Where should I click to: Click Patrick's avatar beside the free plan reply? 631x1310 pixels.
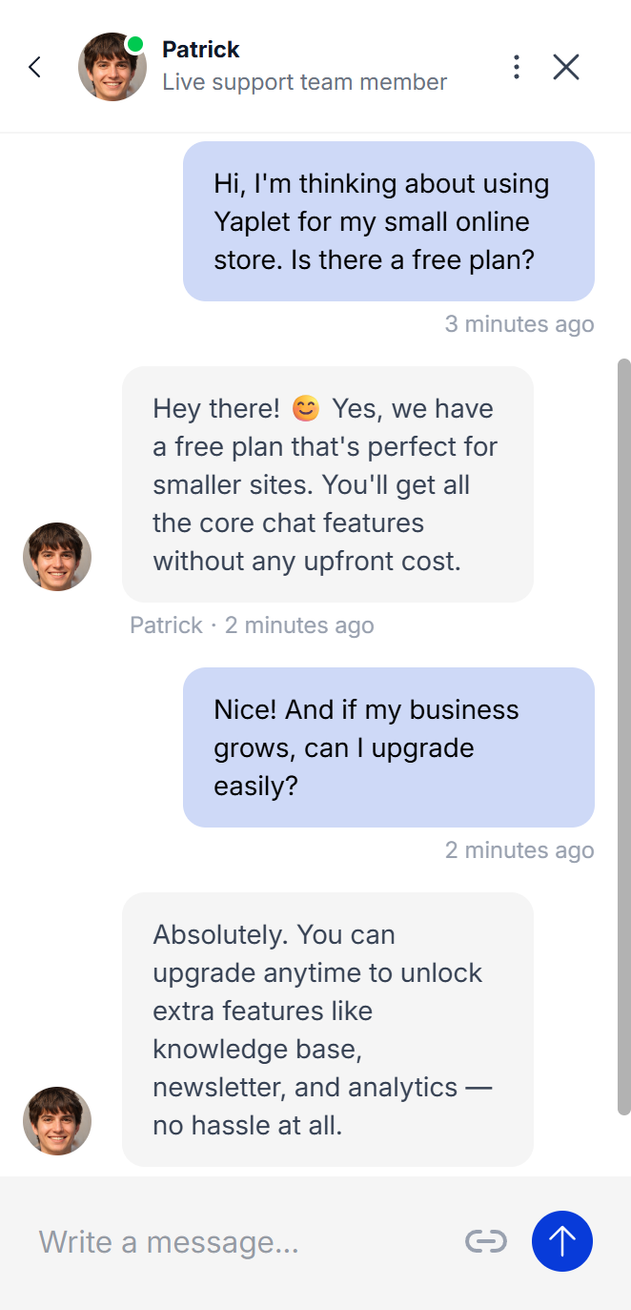[x=57, y=556]
